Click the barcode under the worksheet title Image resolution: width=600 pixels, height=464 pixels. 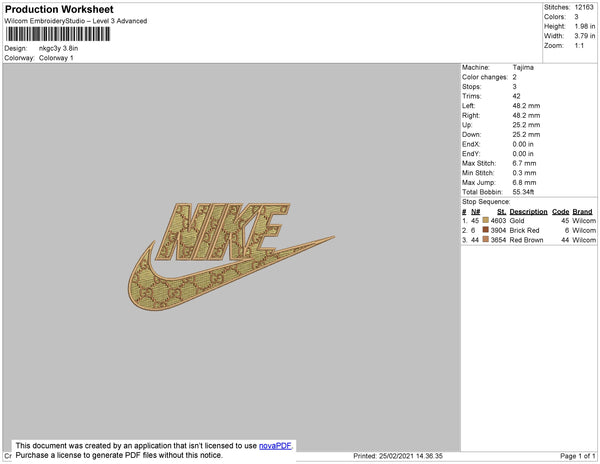click(x=58, y=34)
